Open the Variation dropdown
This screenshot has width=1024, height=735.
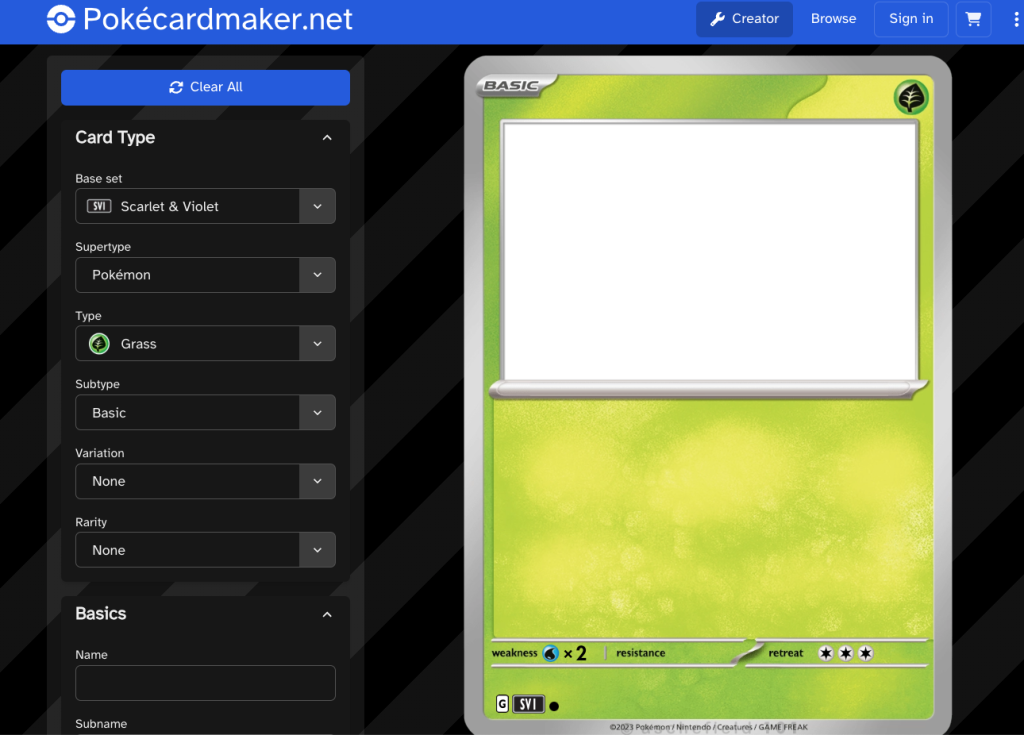(206, 482)
